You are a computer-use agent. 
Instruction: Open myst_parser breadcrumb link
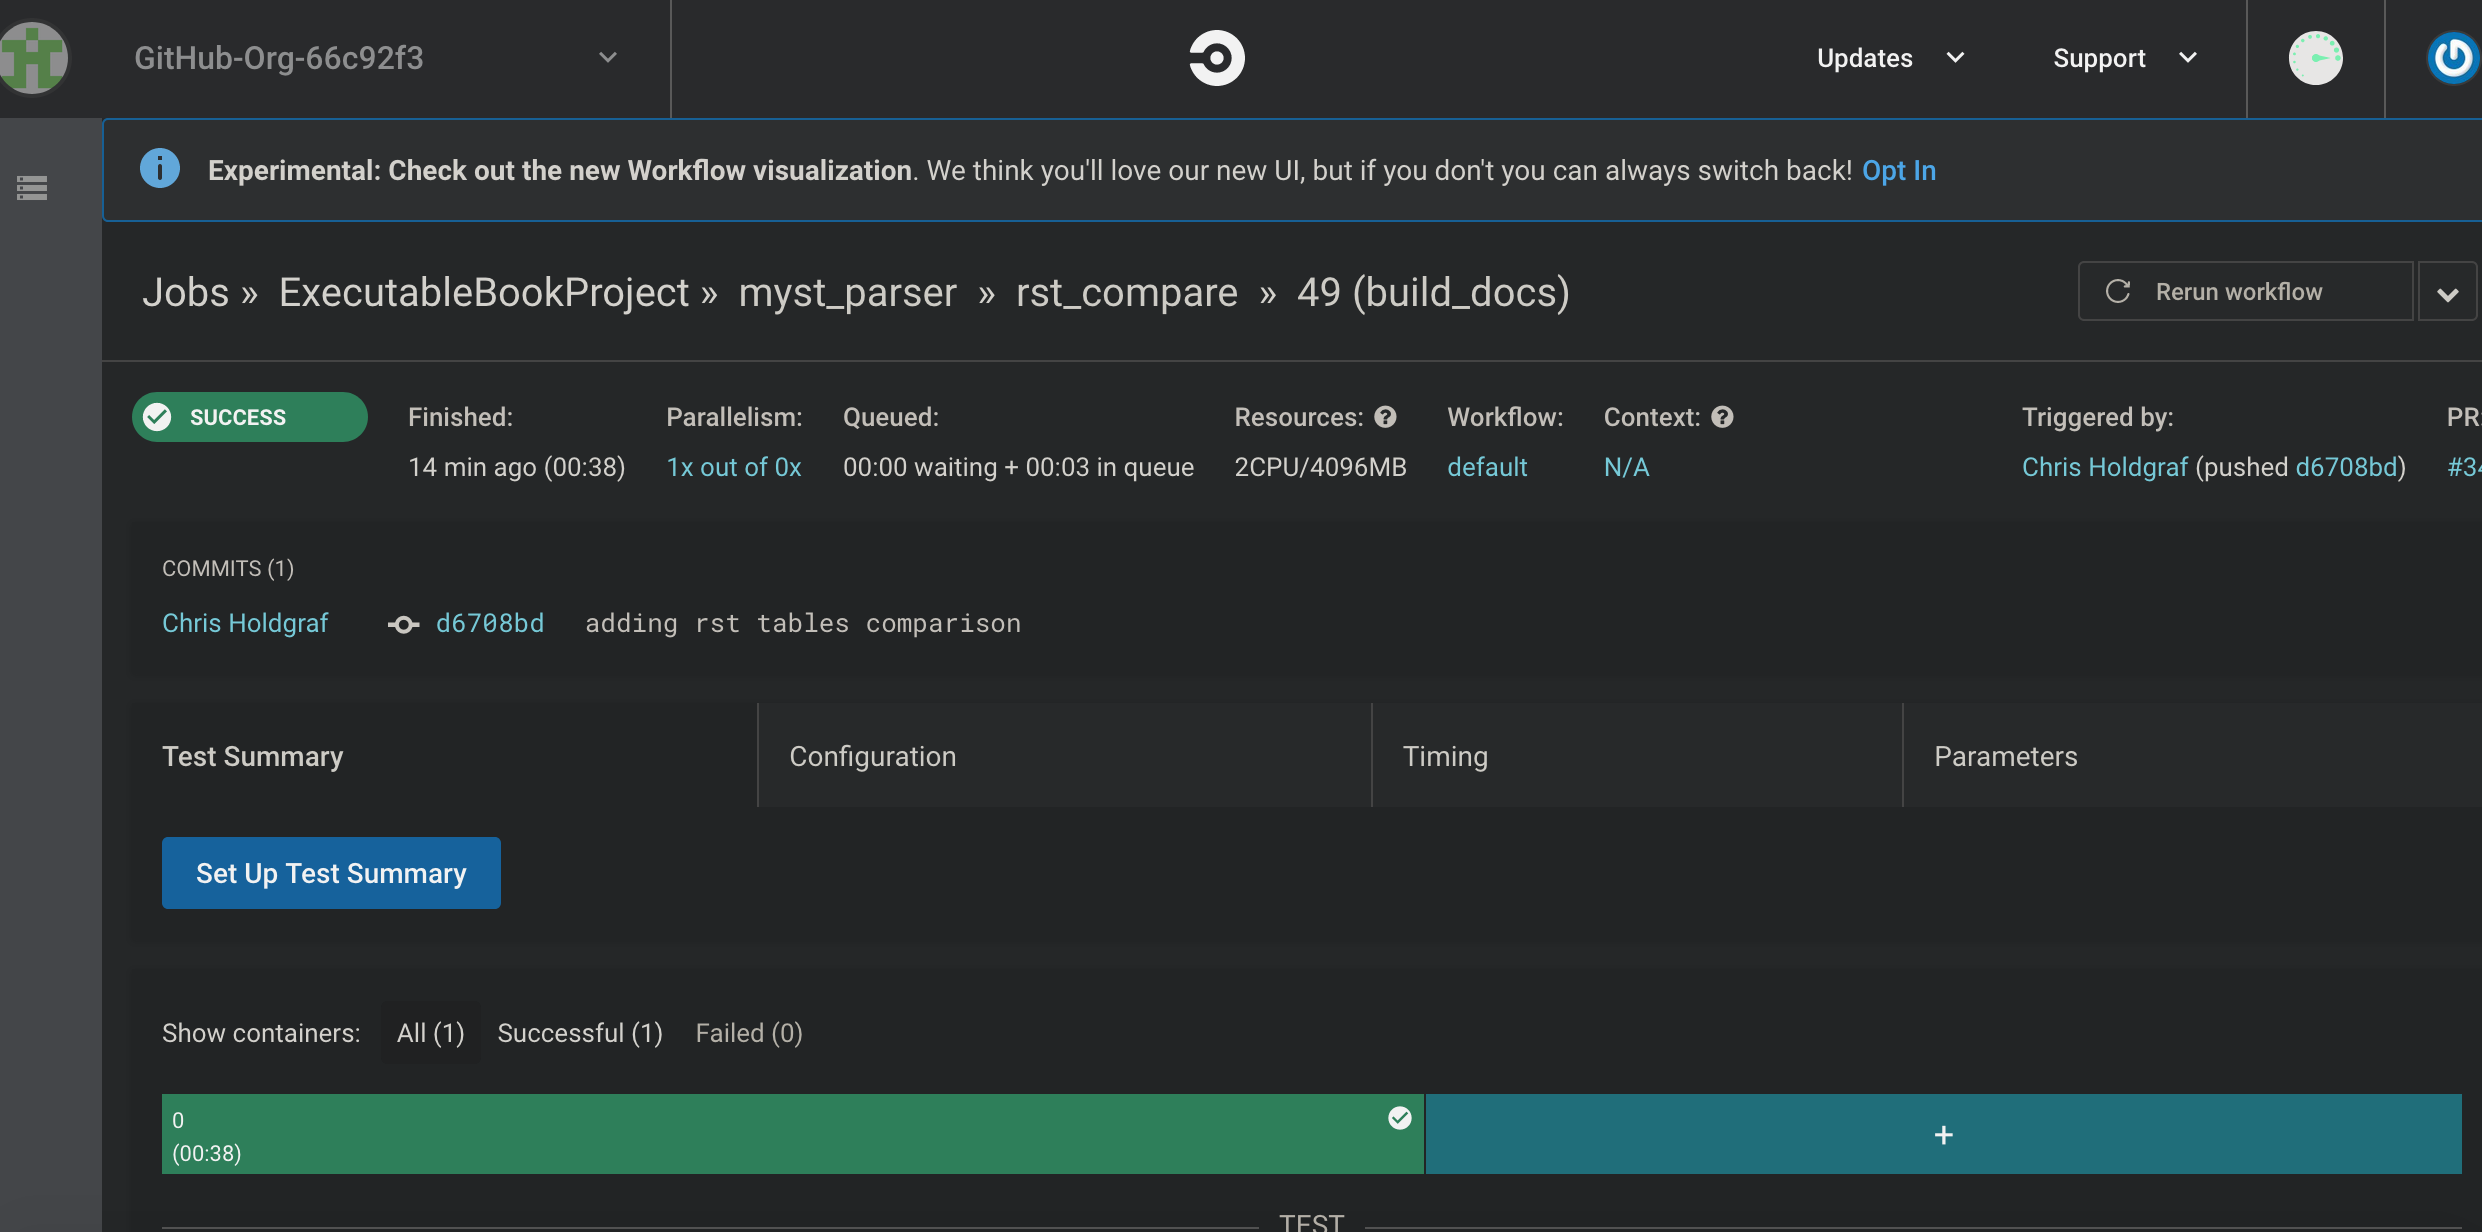tap(848, 292)
